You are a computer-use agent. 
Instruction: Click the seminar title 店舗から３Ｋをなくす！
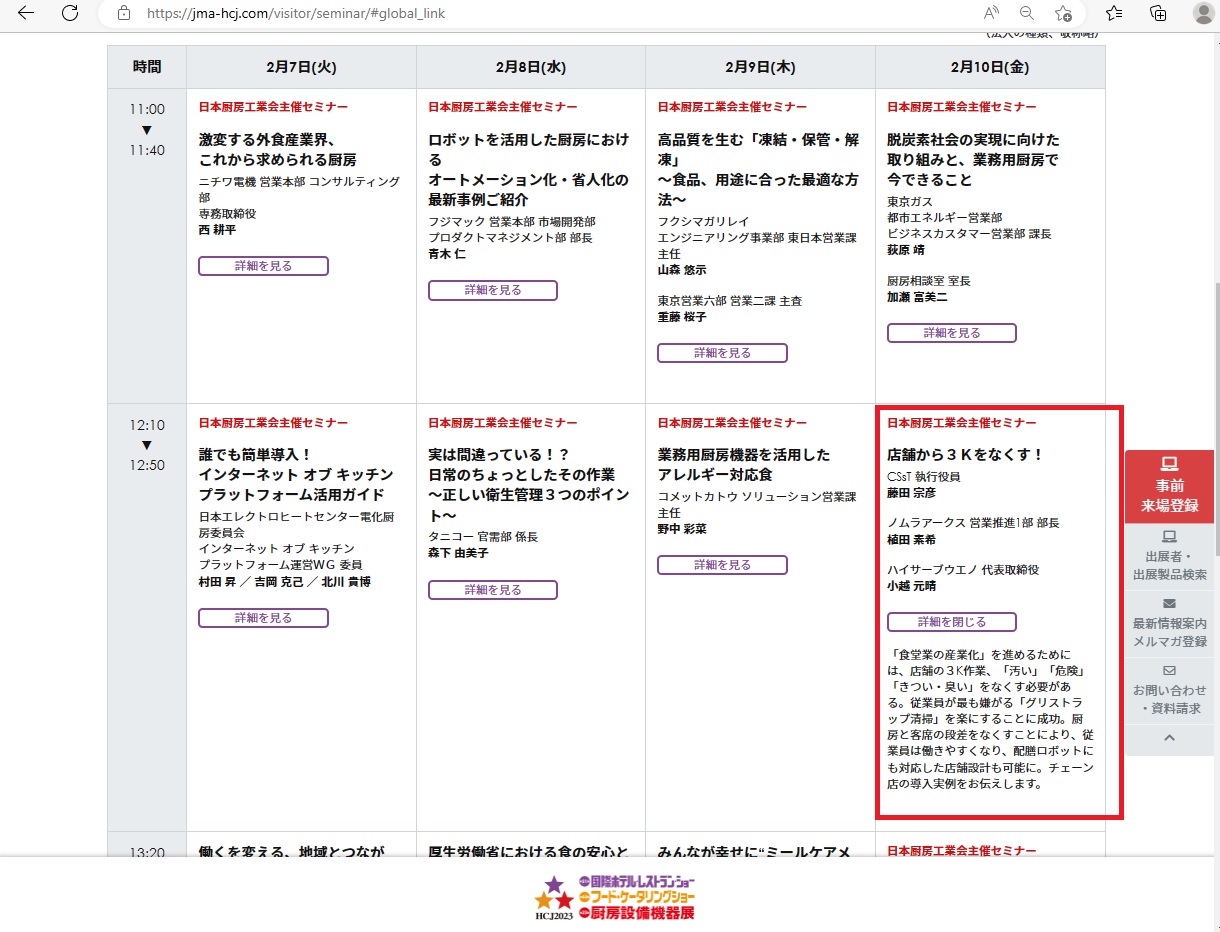[x=965, y=455]
